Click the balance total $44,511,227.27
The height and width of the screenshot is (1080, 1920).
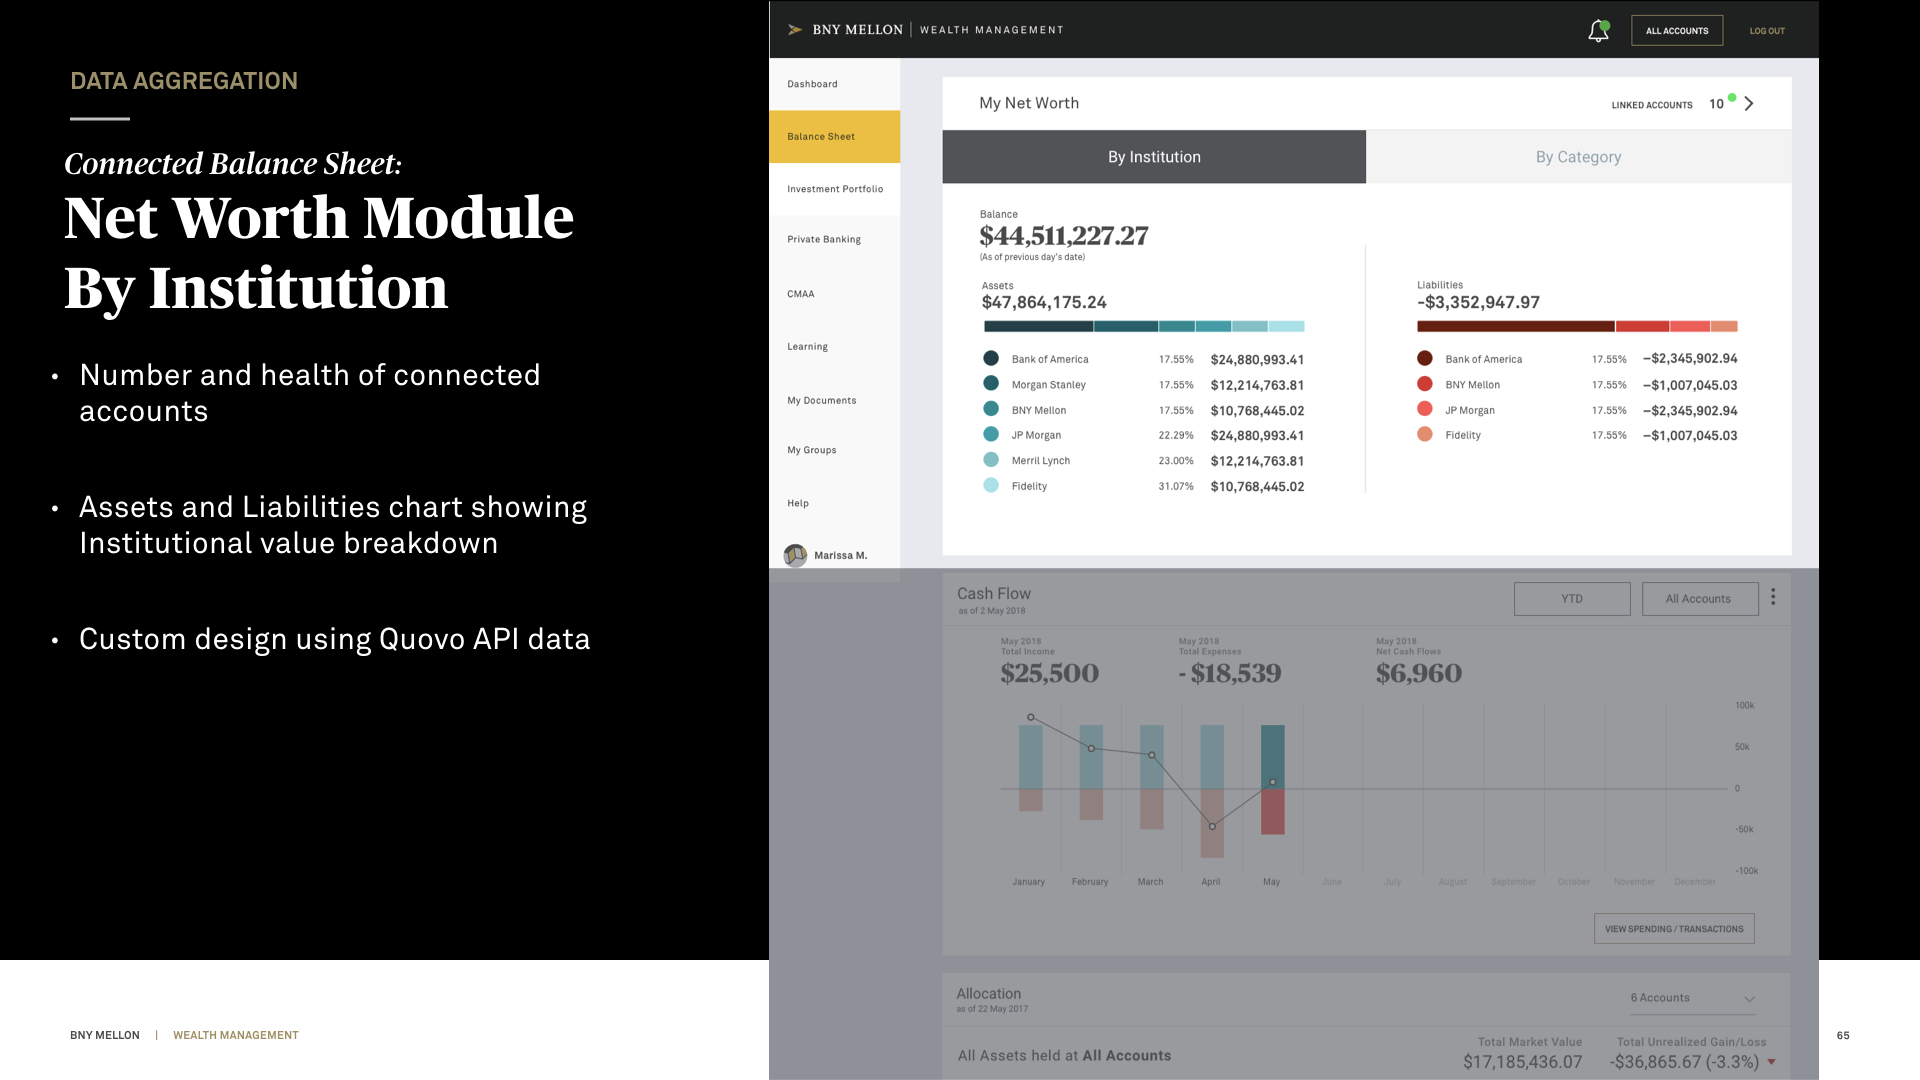coord(1064,236)
